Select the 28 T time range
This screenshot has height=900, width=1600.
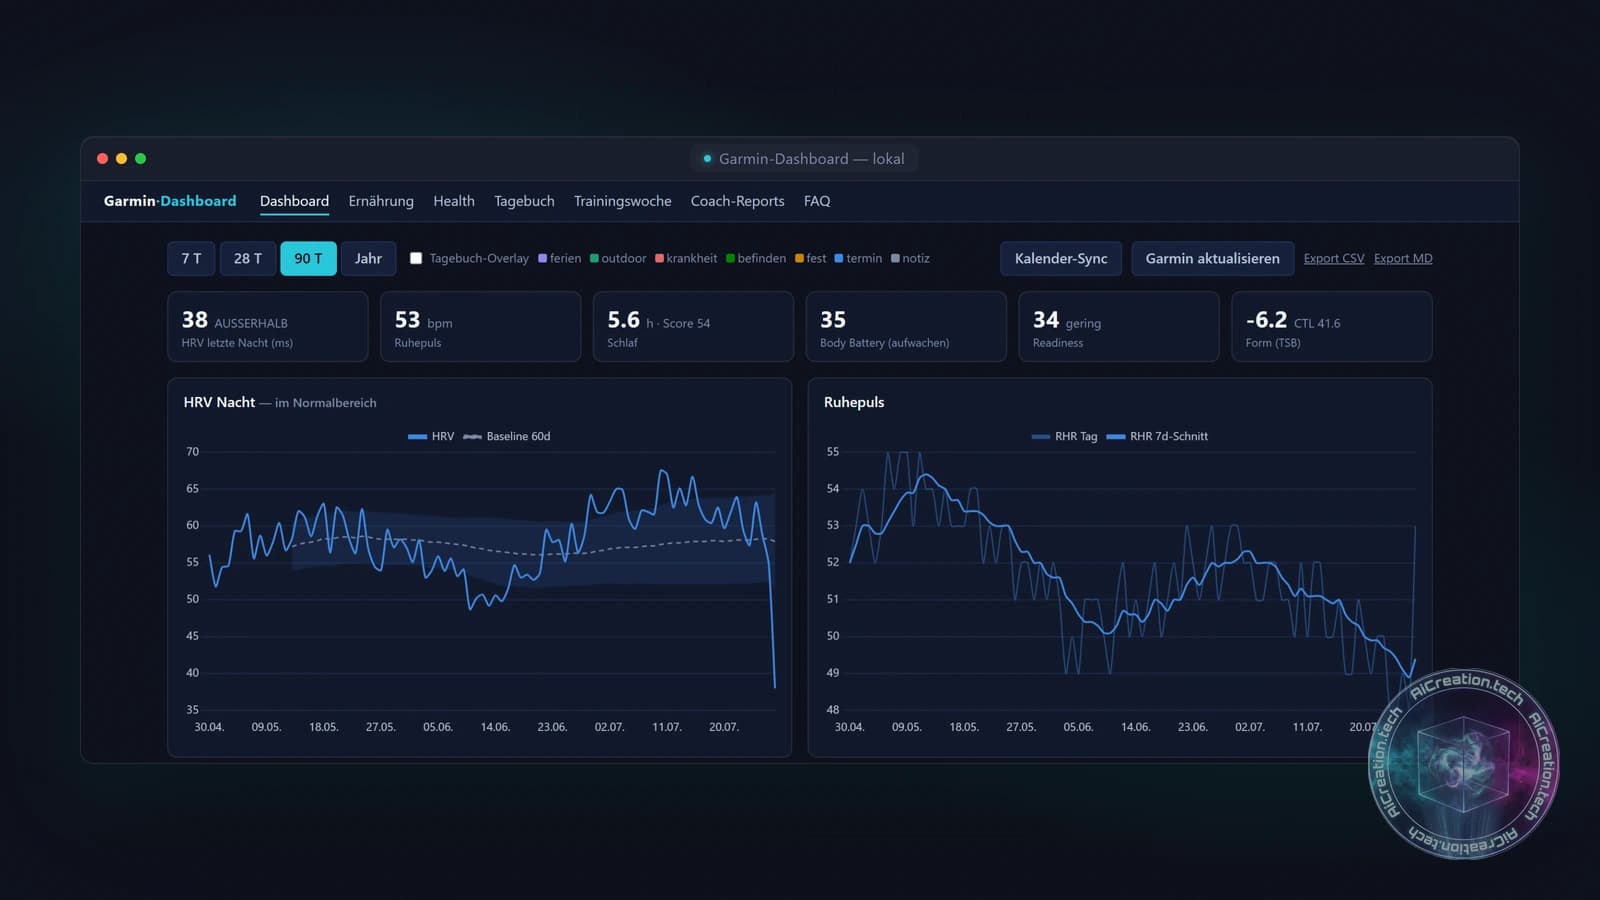point(248,258)
